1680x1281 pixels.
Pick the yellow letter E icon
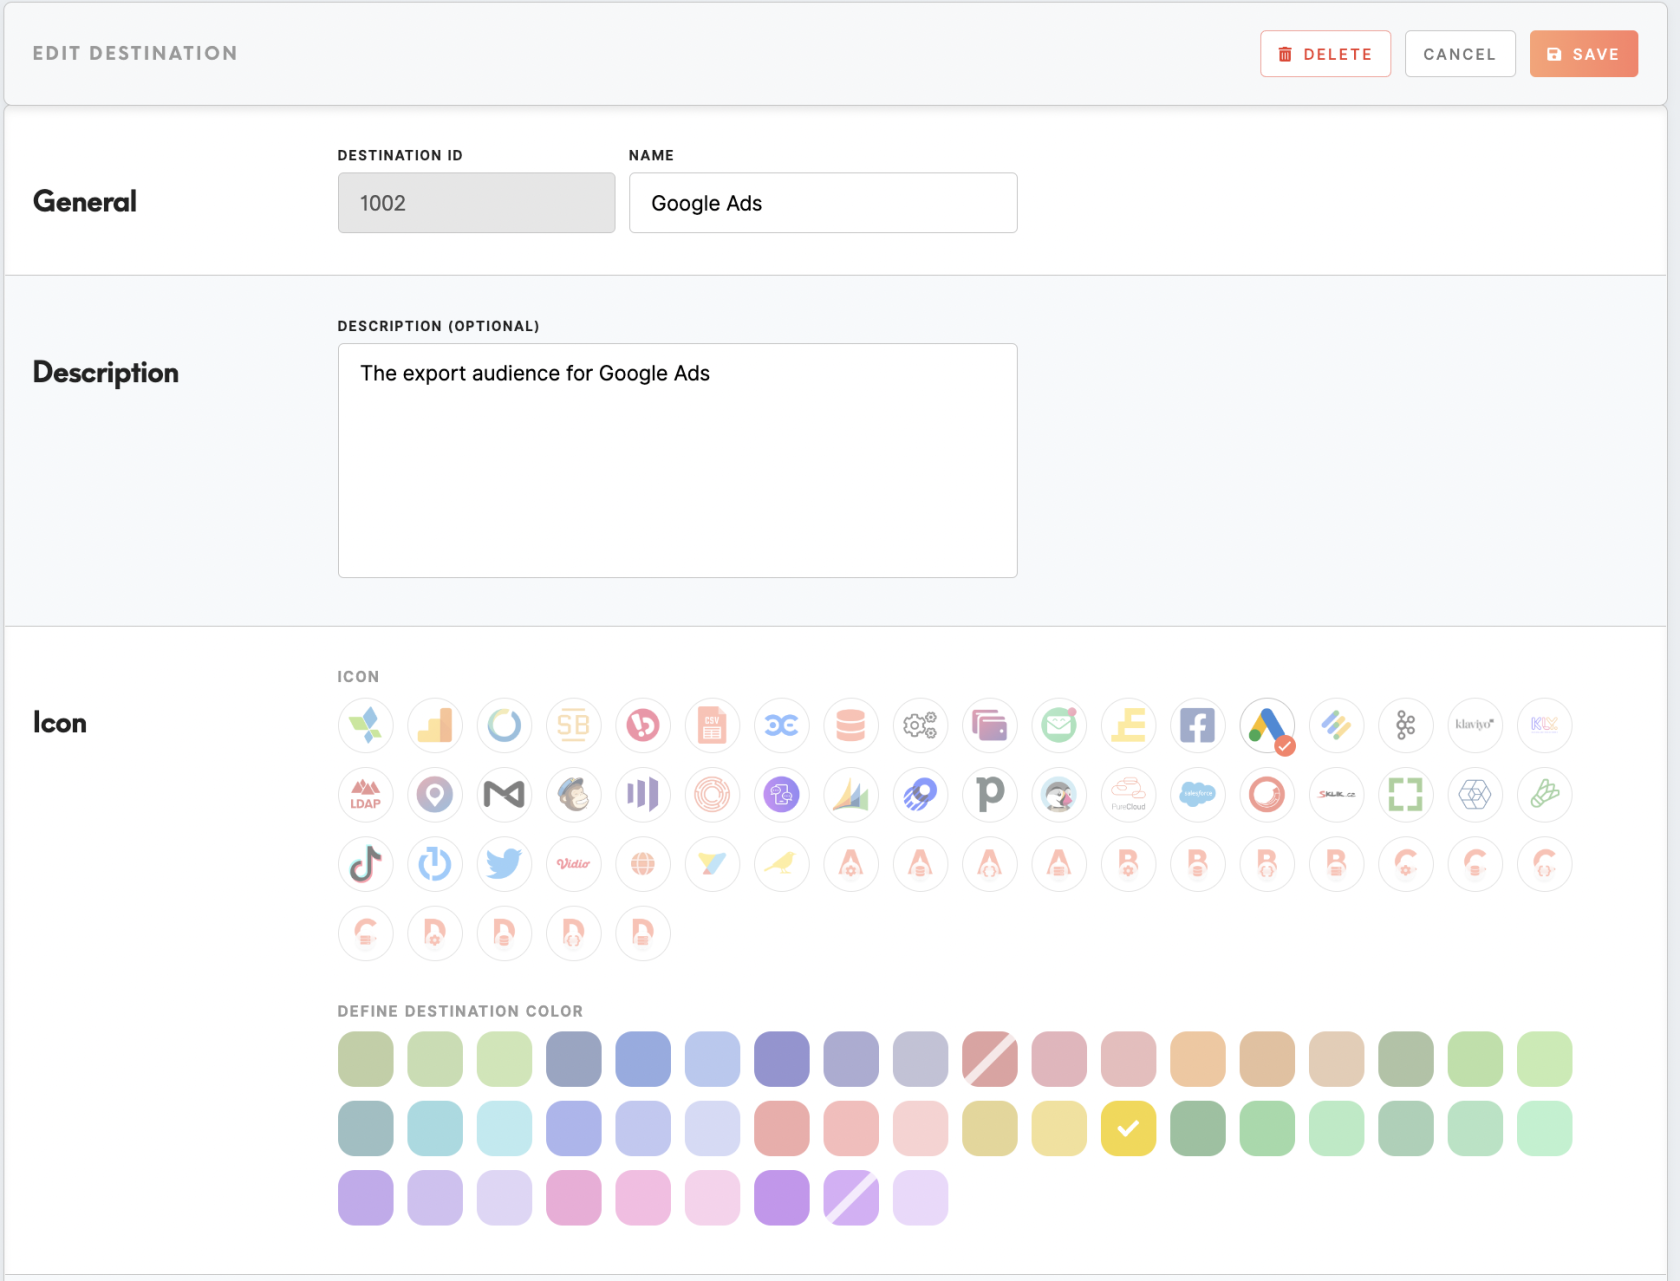(1128, 725)
